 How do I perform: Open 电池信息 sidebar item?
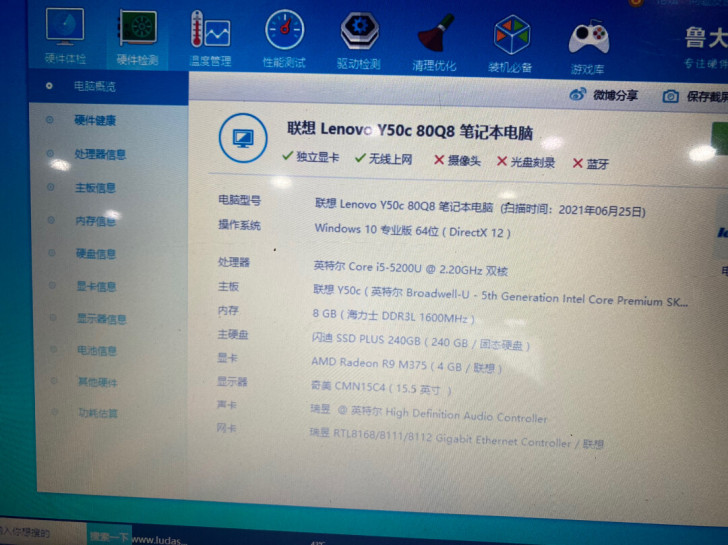97,350
